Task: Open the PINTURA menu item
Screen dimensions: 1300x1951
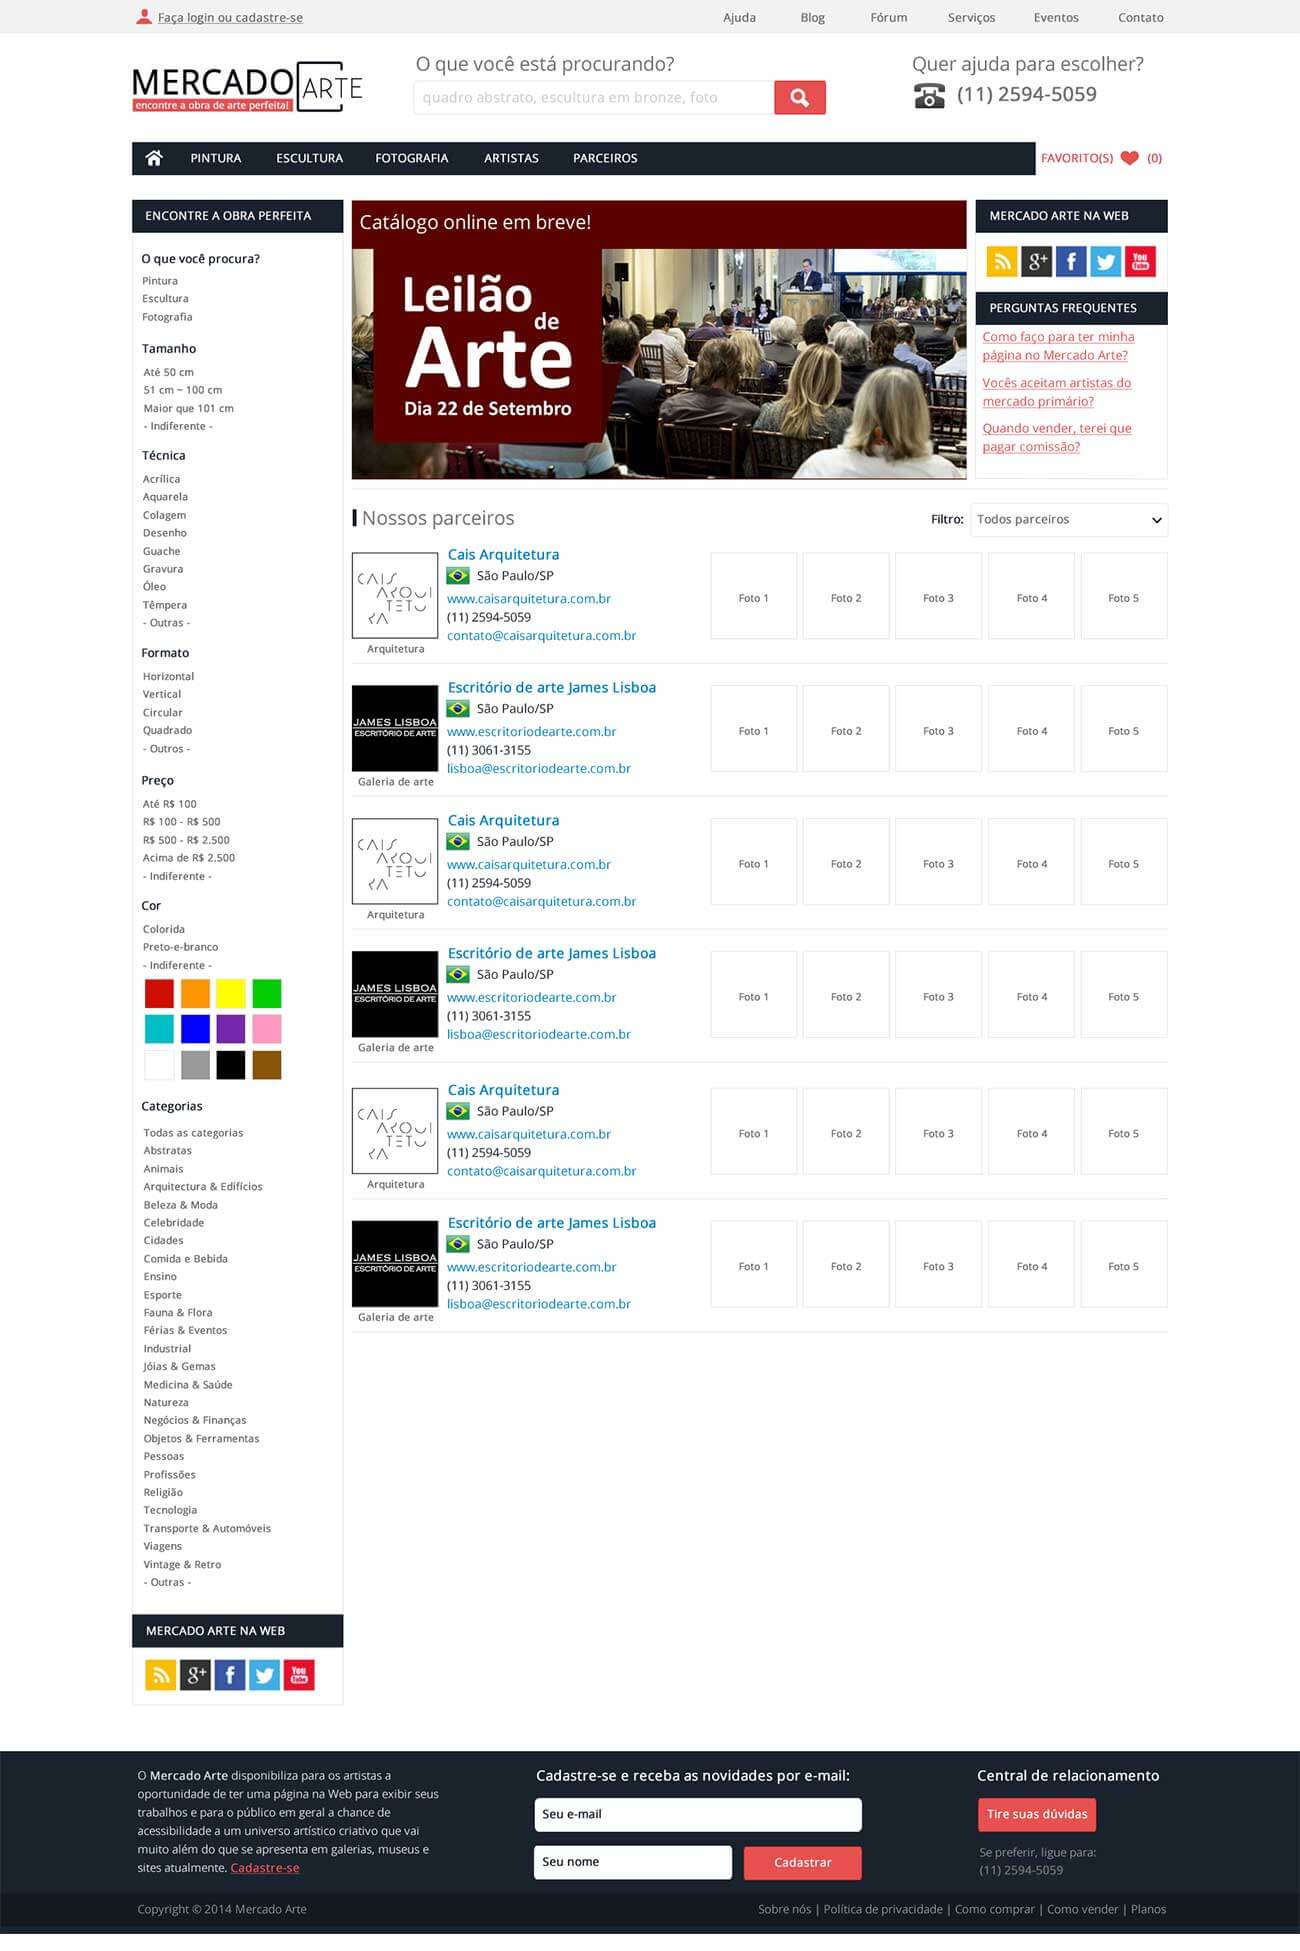Action: (216, 158)
